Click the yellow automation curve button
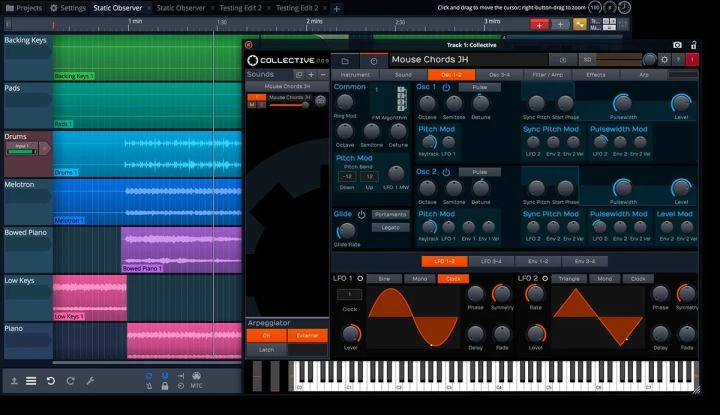Viewport: 720px width, 415px height. point(579,24)
